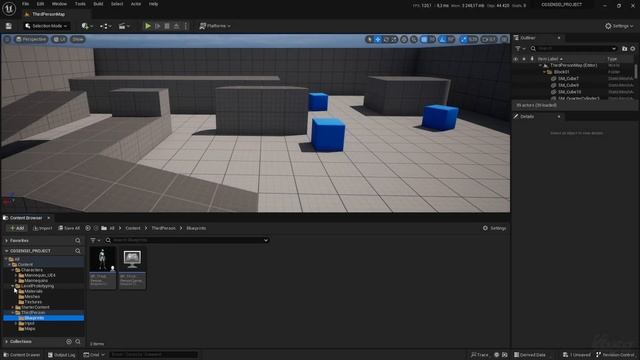Click the Stop play session button
This screenshot has width=640, height=360.
(x=167, y=26)
